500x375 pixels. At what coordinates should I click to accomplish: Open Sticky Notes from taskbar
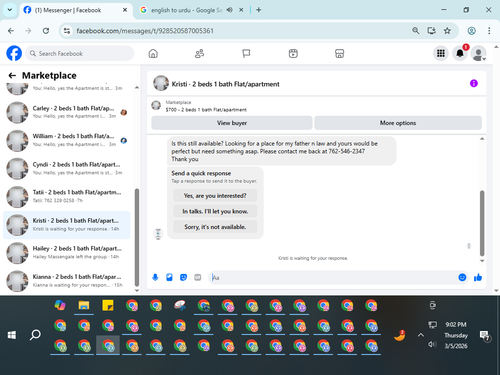[108, 305]
